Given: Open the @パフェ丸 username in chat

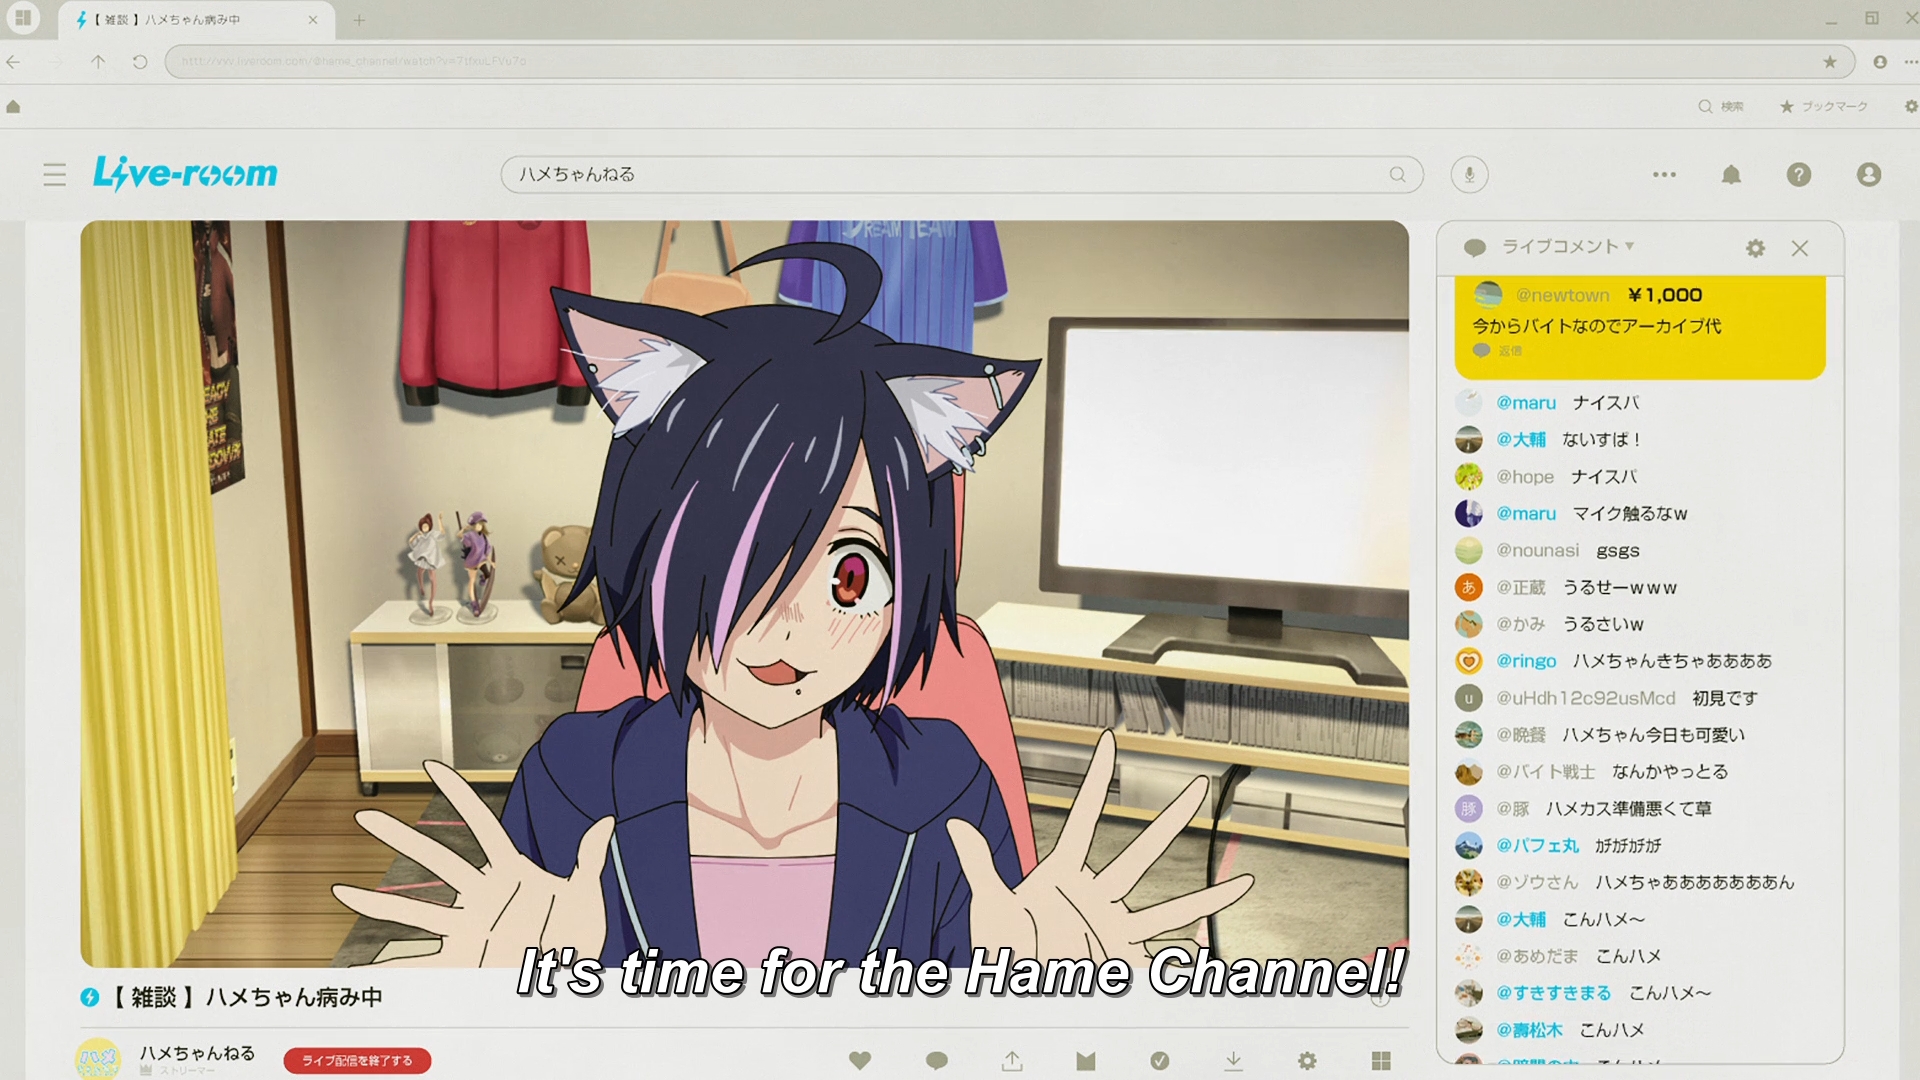Looking at the screenshot, I should click(1537, 846).
